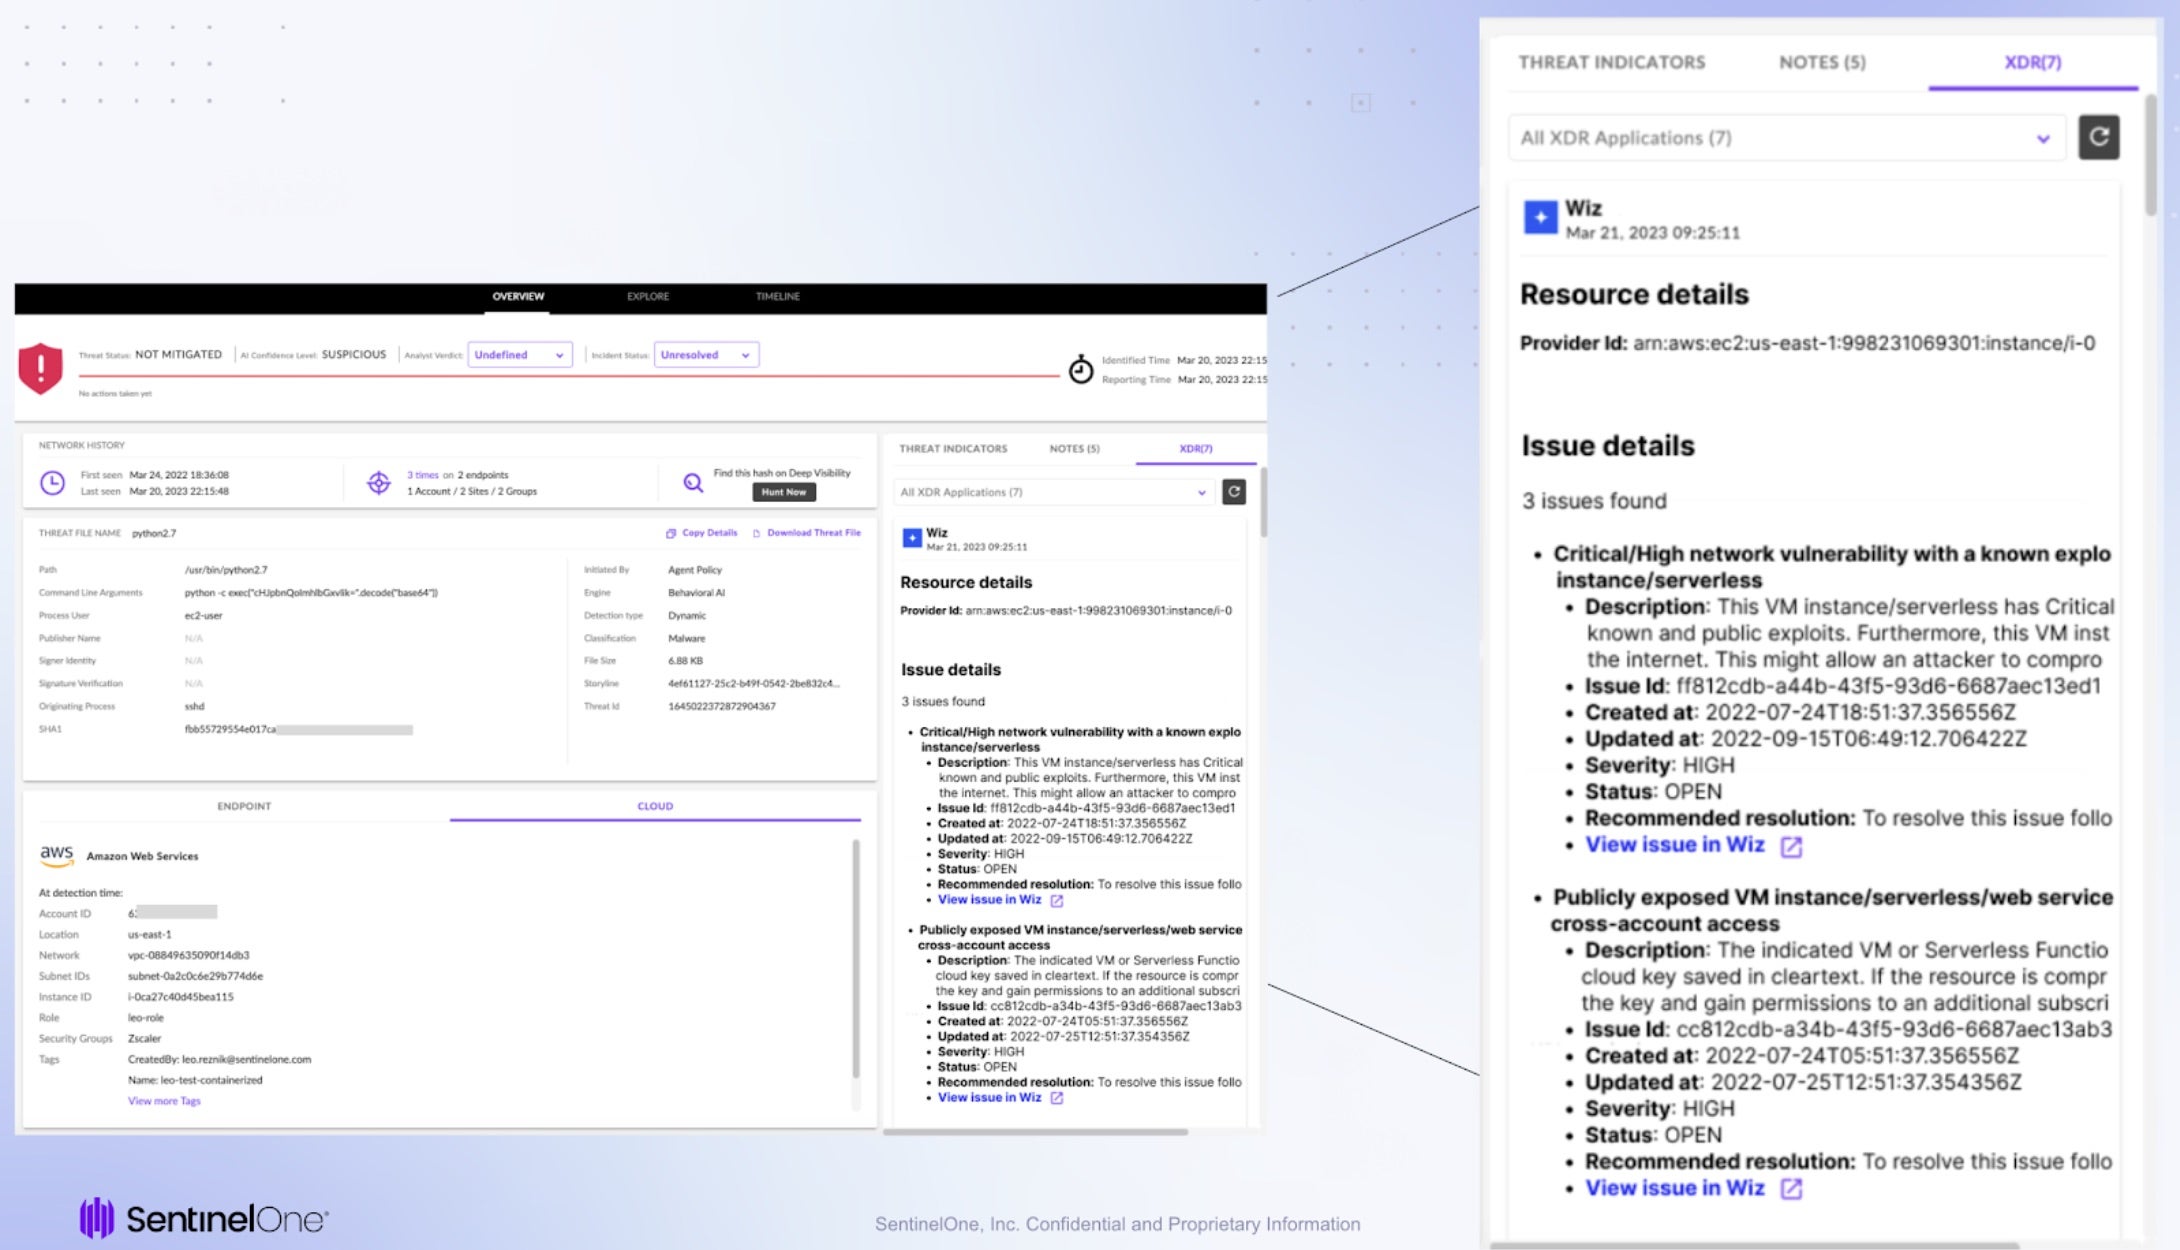
Task: Open the Analyst Verdict Undefined dropdown
Action: pyautogui.click(x=519, y=355)
